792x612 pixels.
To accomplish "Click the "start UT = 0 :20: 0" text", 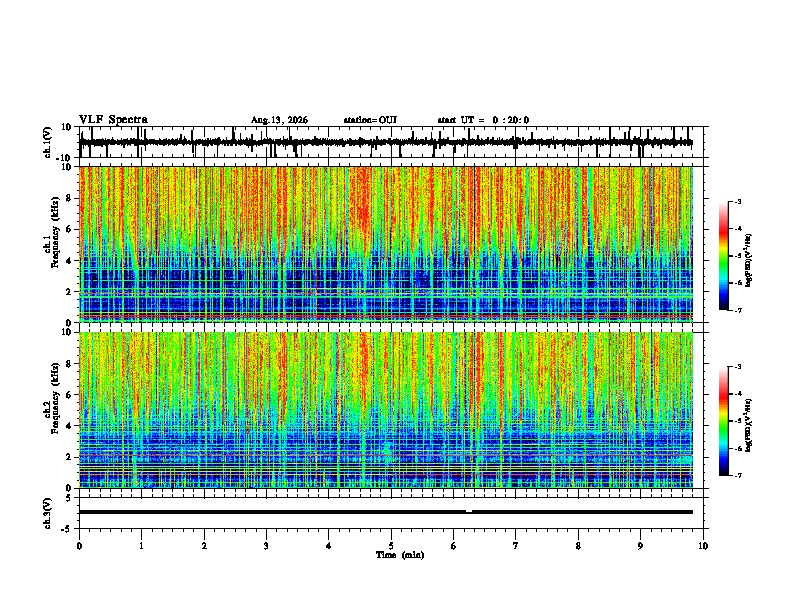I will [483, 120].
